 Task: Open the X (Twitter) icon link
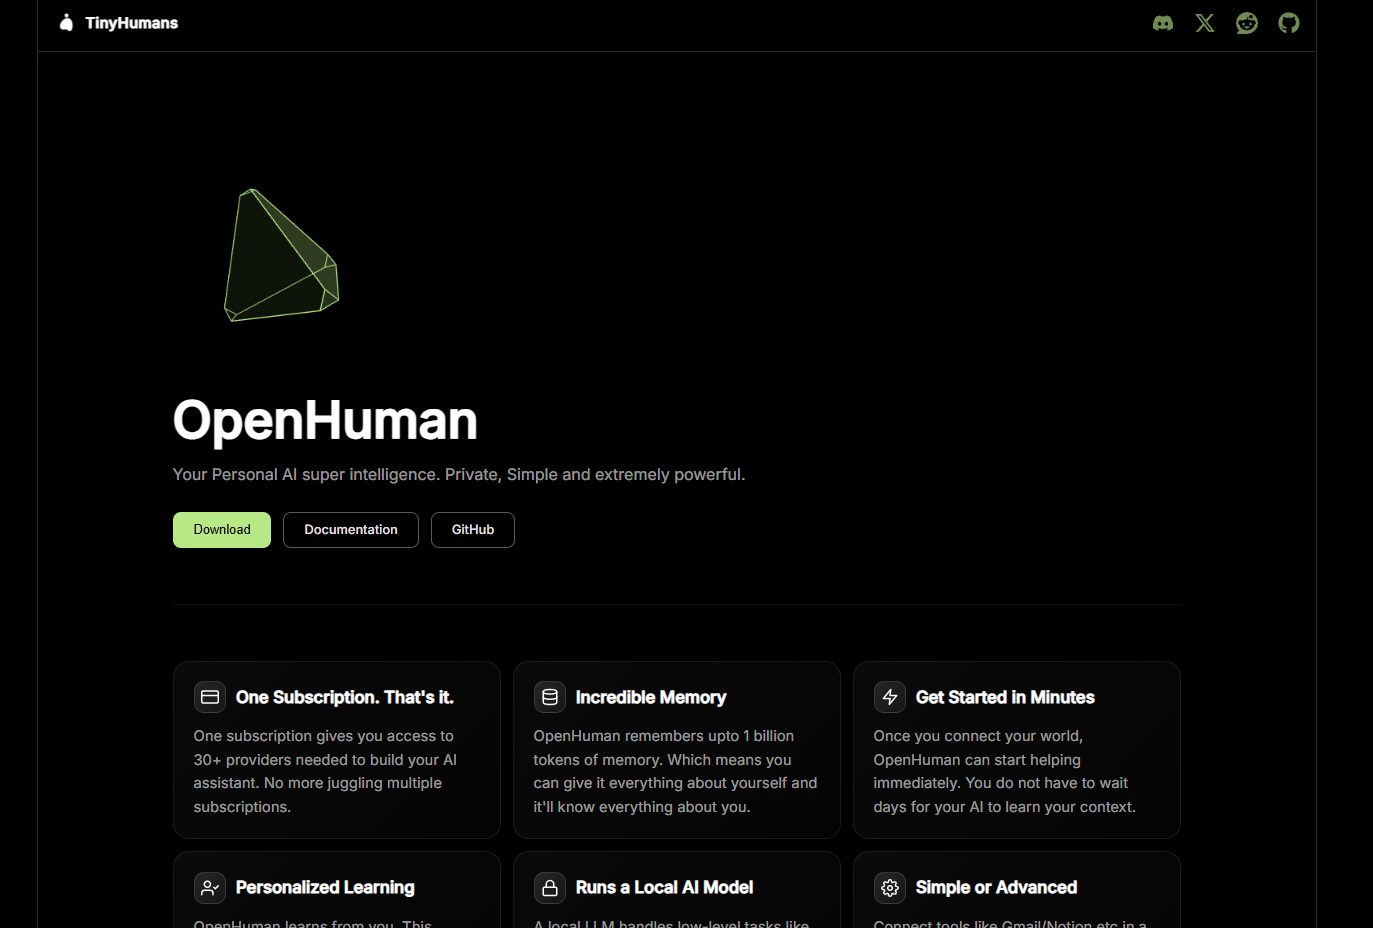coord(1205,23)
